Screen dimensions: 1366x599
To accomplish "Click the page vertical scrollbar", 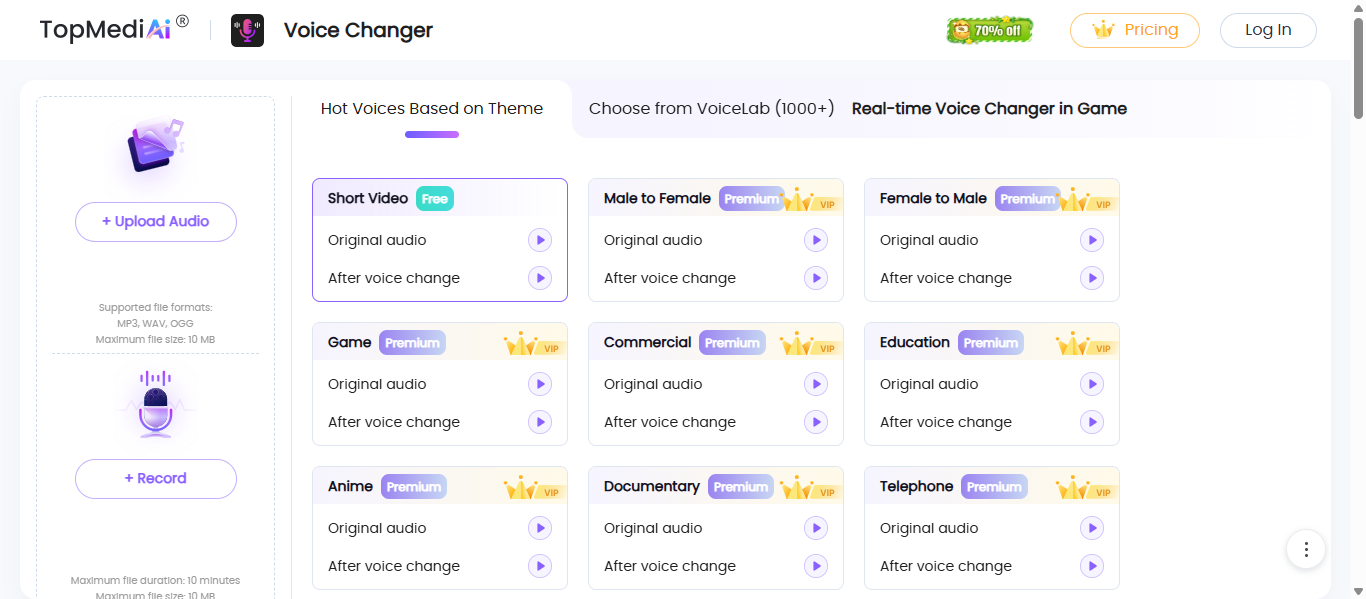I will [1358, 70].
